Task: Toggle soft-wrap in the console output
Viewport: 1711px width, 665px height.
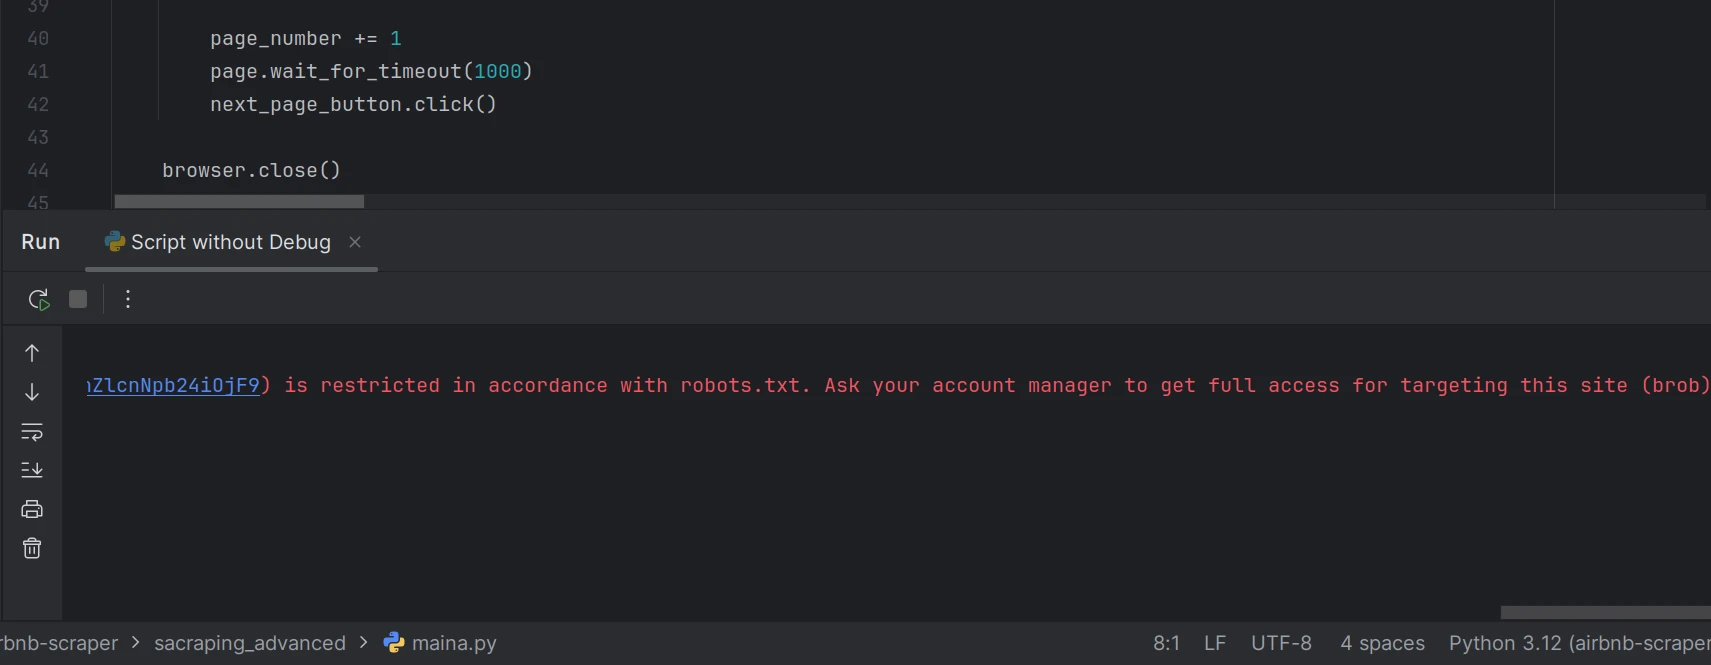Action: click(x=32, y=432)
